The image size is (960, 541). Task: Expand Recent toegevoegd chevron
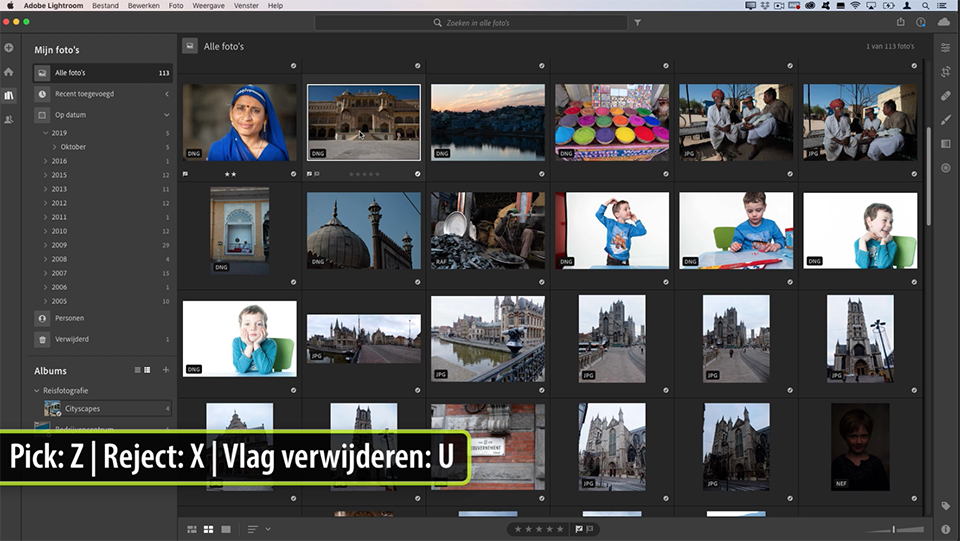click(x=167, y=94)
